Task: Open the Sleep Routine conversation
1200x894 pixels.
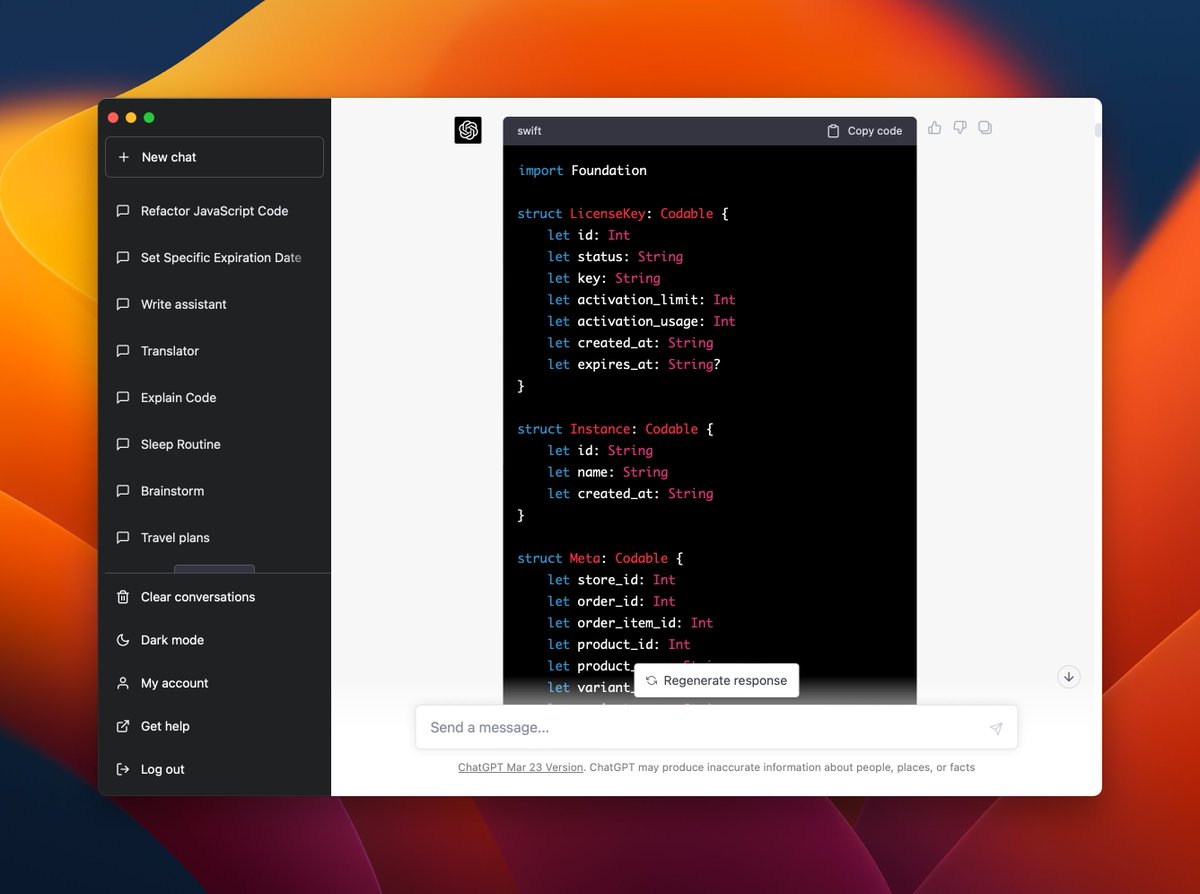Action: 214,444
